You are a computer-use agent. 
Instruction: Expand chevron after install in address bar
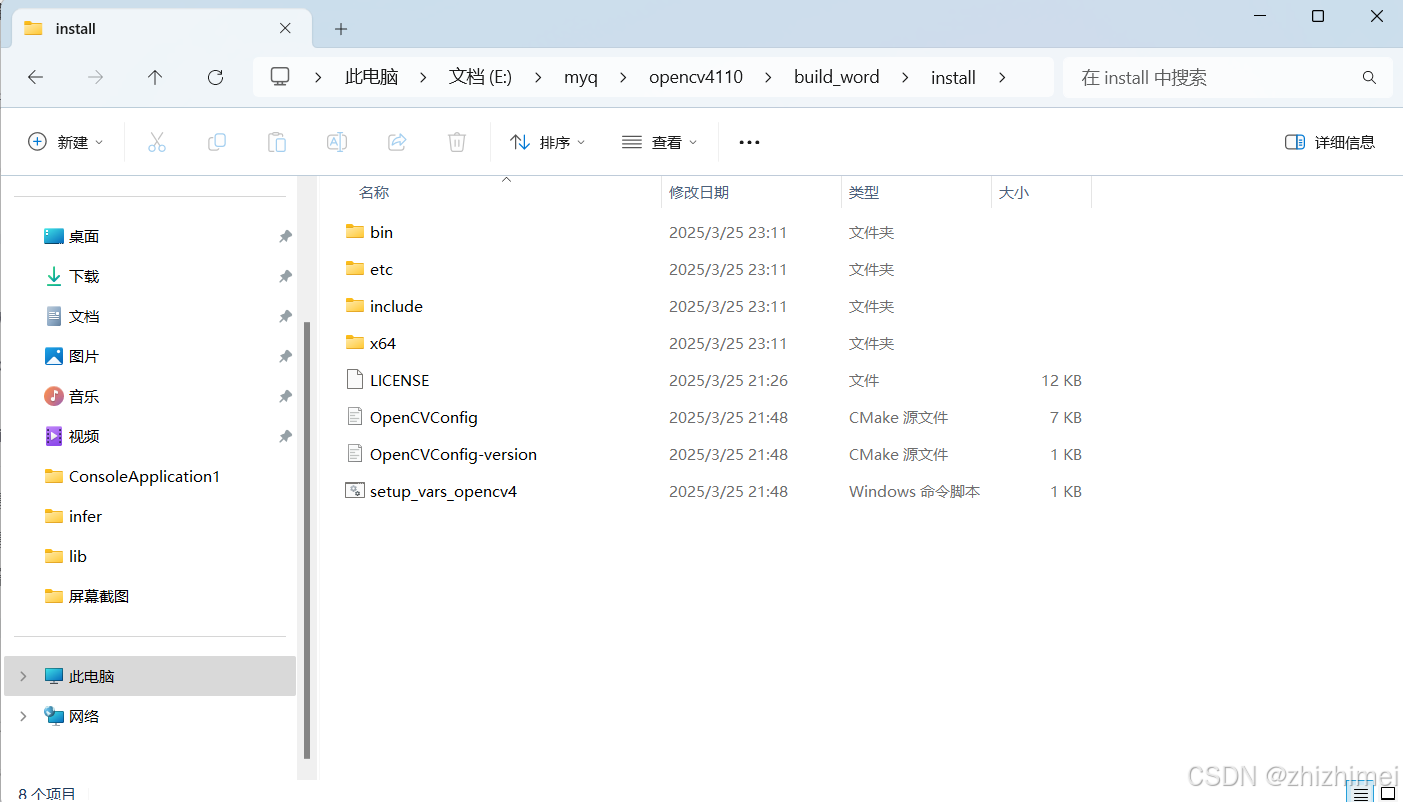pos(1002,77)
